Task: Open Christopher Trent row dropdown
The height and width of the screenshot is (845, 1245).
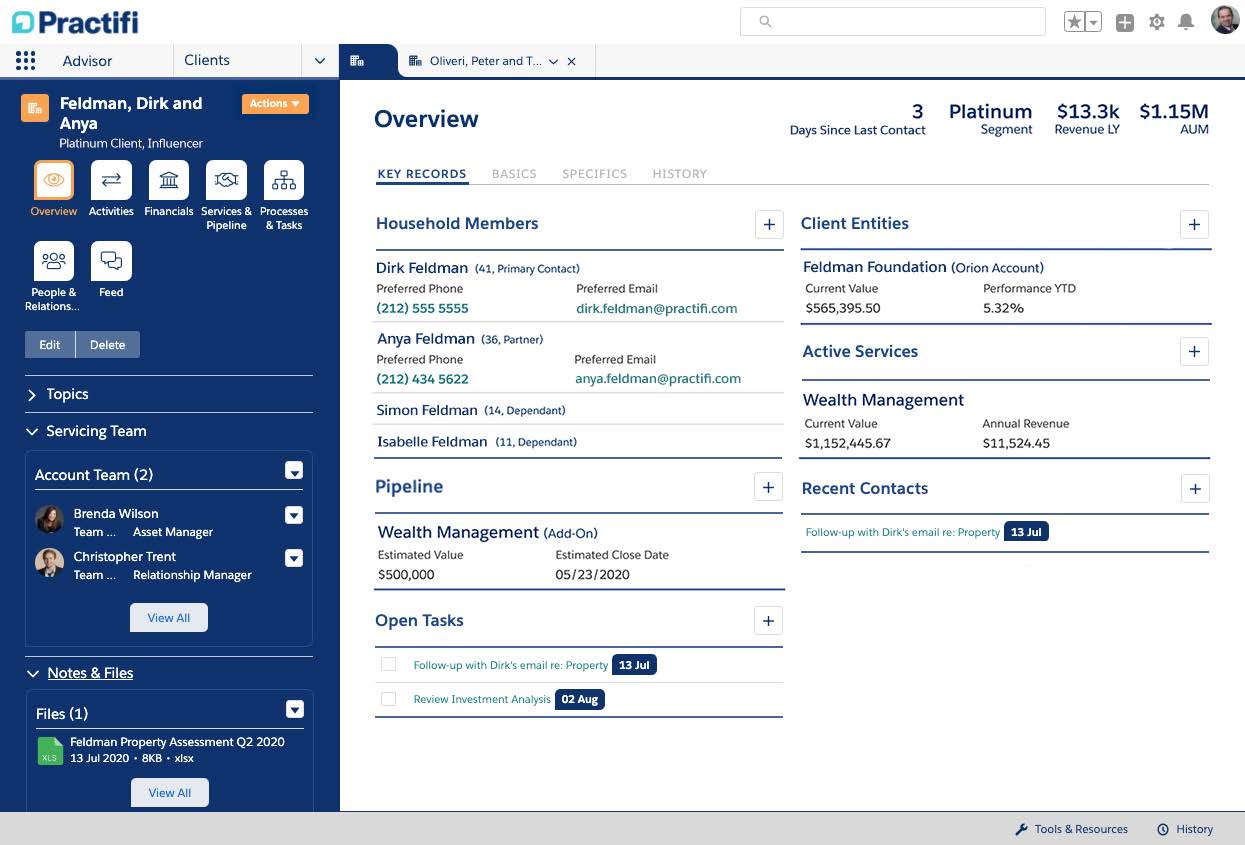Action: click(294, 558)
